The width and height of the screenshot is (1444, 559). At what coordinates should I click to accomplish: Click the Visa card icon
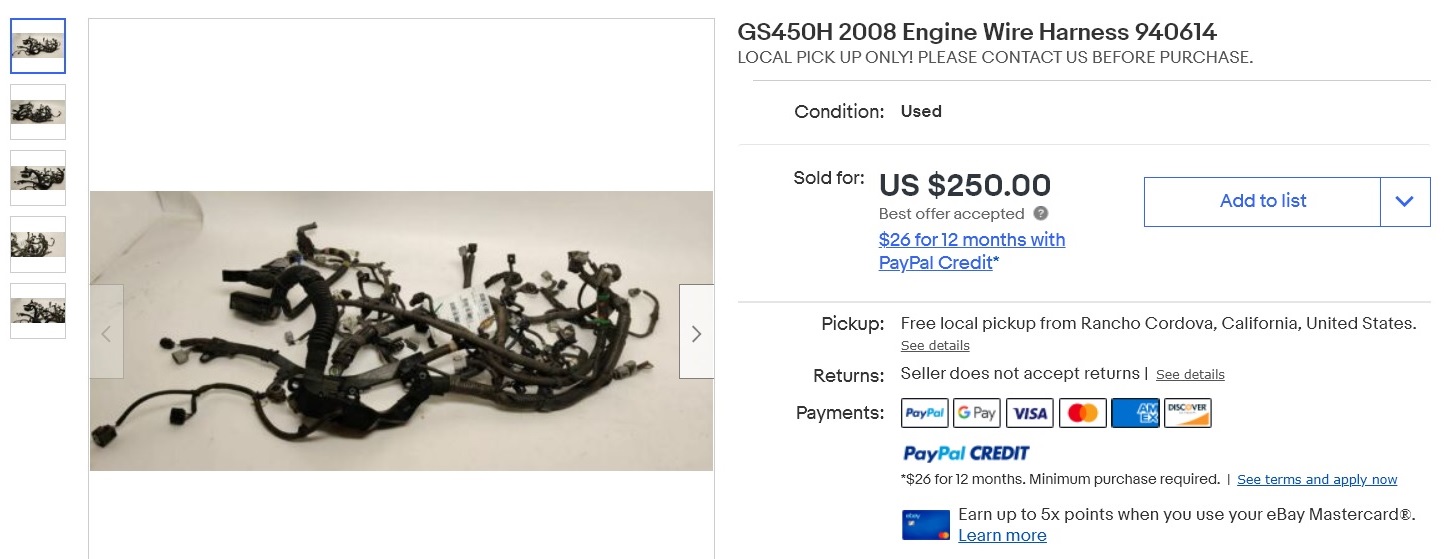click(x=1030, y=413)
